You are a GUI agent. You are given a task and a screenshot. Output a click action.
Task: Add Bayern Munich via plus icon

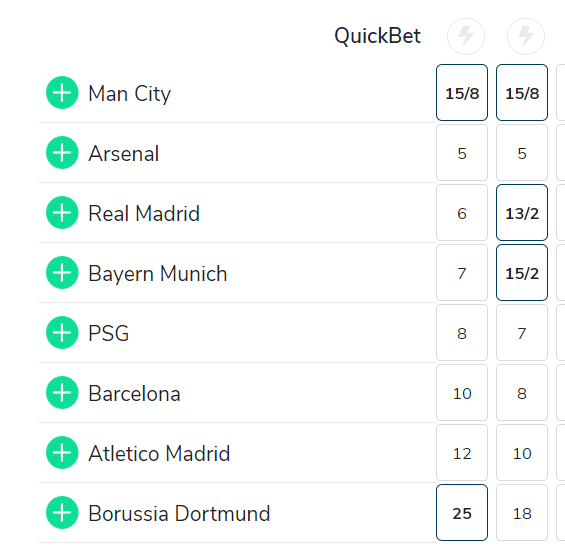62,272
